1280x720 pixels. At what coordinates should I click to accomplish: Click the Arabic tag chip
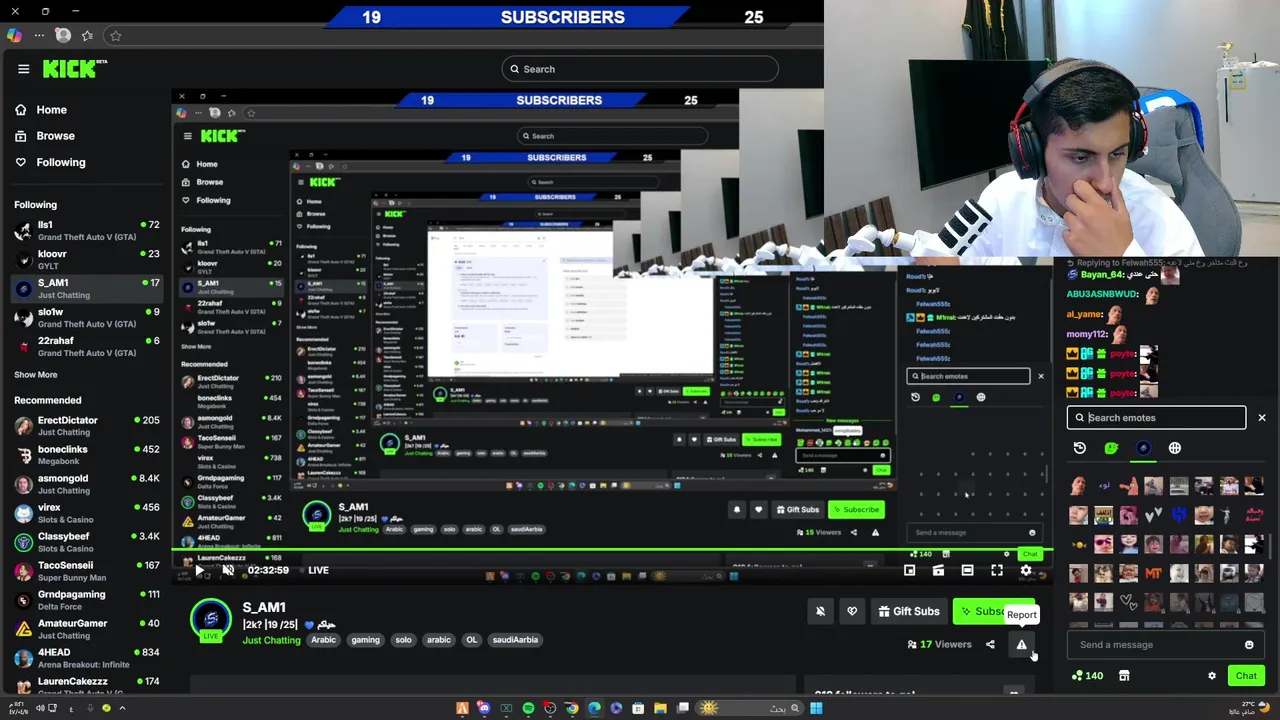(323, 640)
